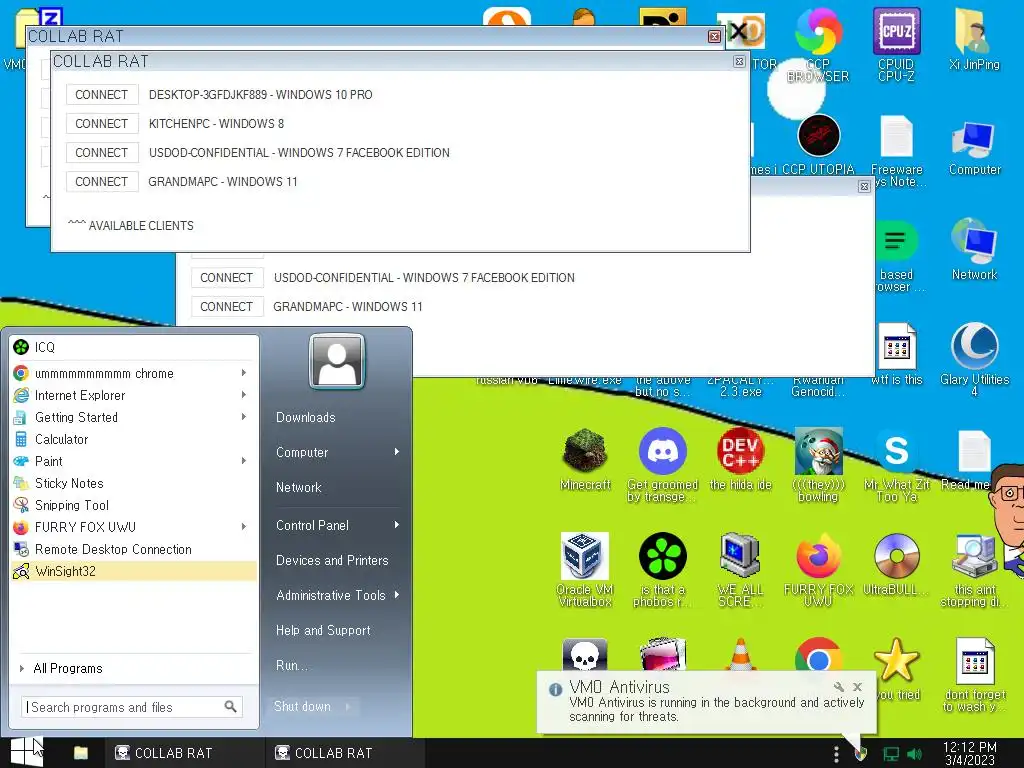Open Freeware sys Note file icon
This screenshot has width=1024, height=768.
(896, 151)
